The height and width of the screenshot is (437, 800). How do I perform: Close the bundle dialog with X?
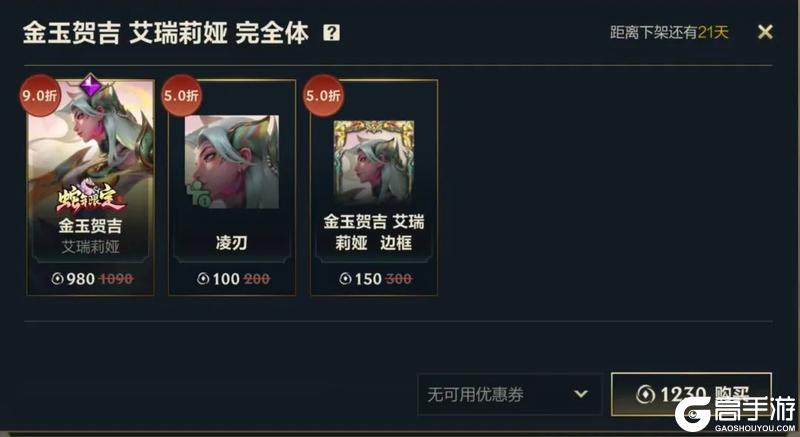pyautogui.click(x=765, y=32)
